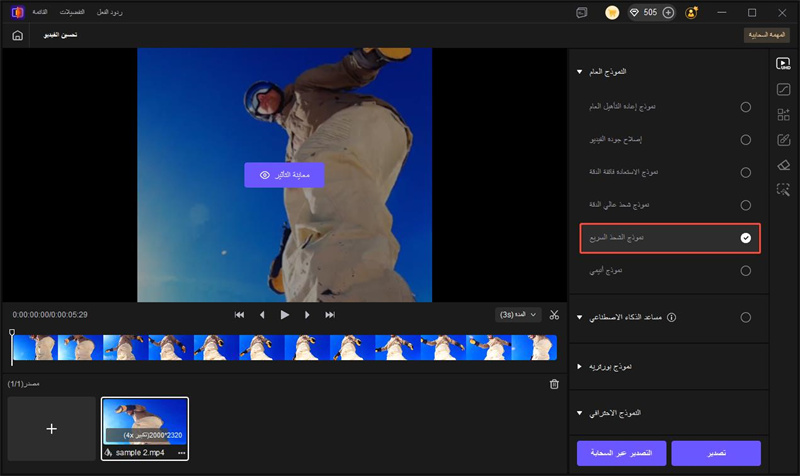The height and width of the screenshot is (476, 800).
Task: Open the duration (3s) dropdown
Action: pyautogui.click(x=518, y=314)
